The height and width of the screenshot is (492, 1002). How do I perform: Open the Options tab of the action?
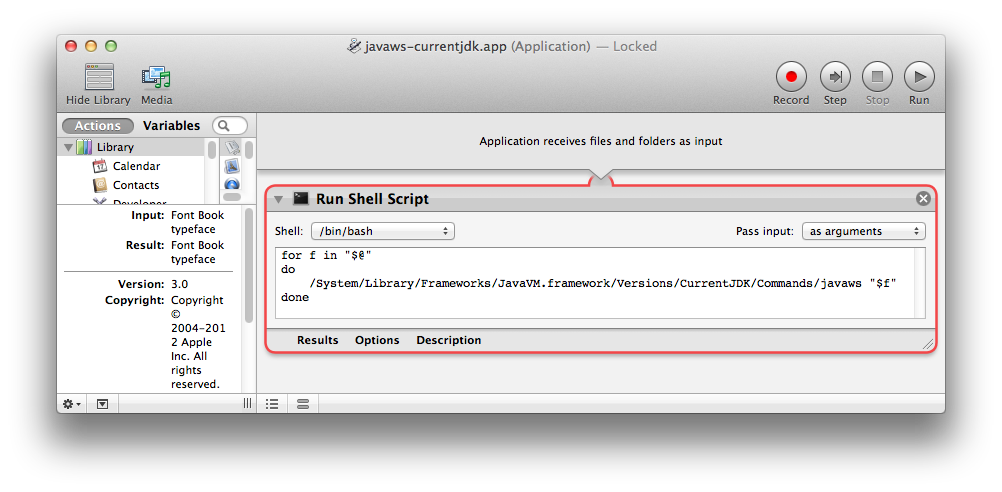click(x=377, y=341)
